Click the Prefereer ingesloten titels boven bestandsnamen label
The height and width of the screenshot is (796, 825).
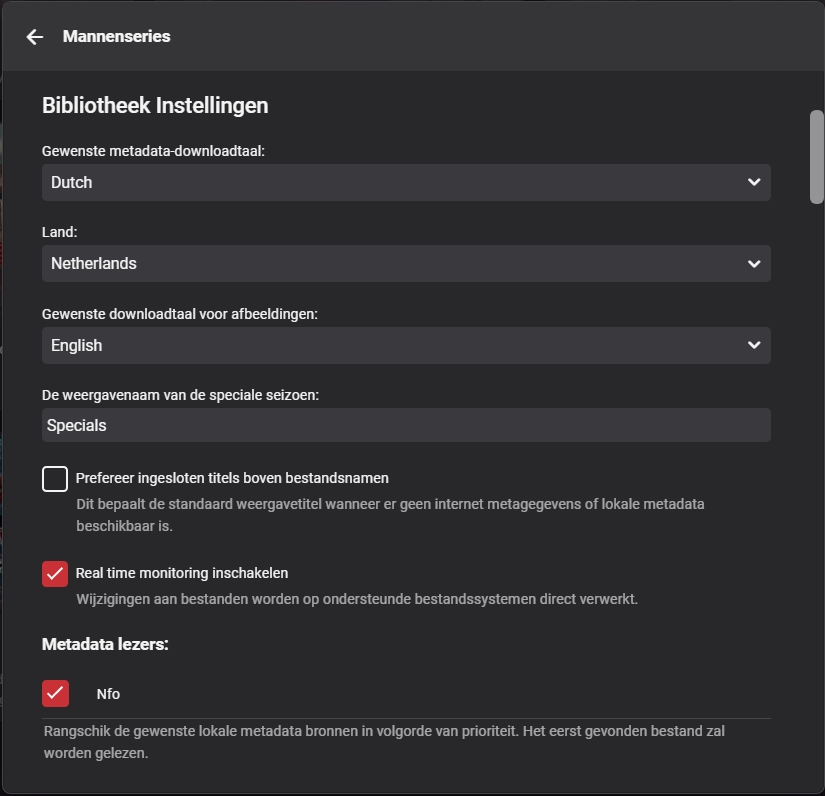coord(232,478)
